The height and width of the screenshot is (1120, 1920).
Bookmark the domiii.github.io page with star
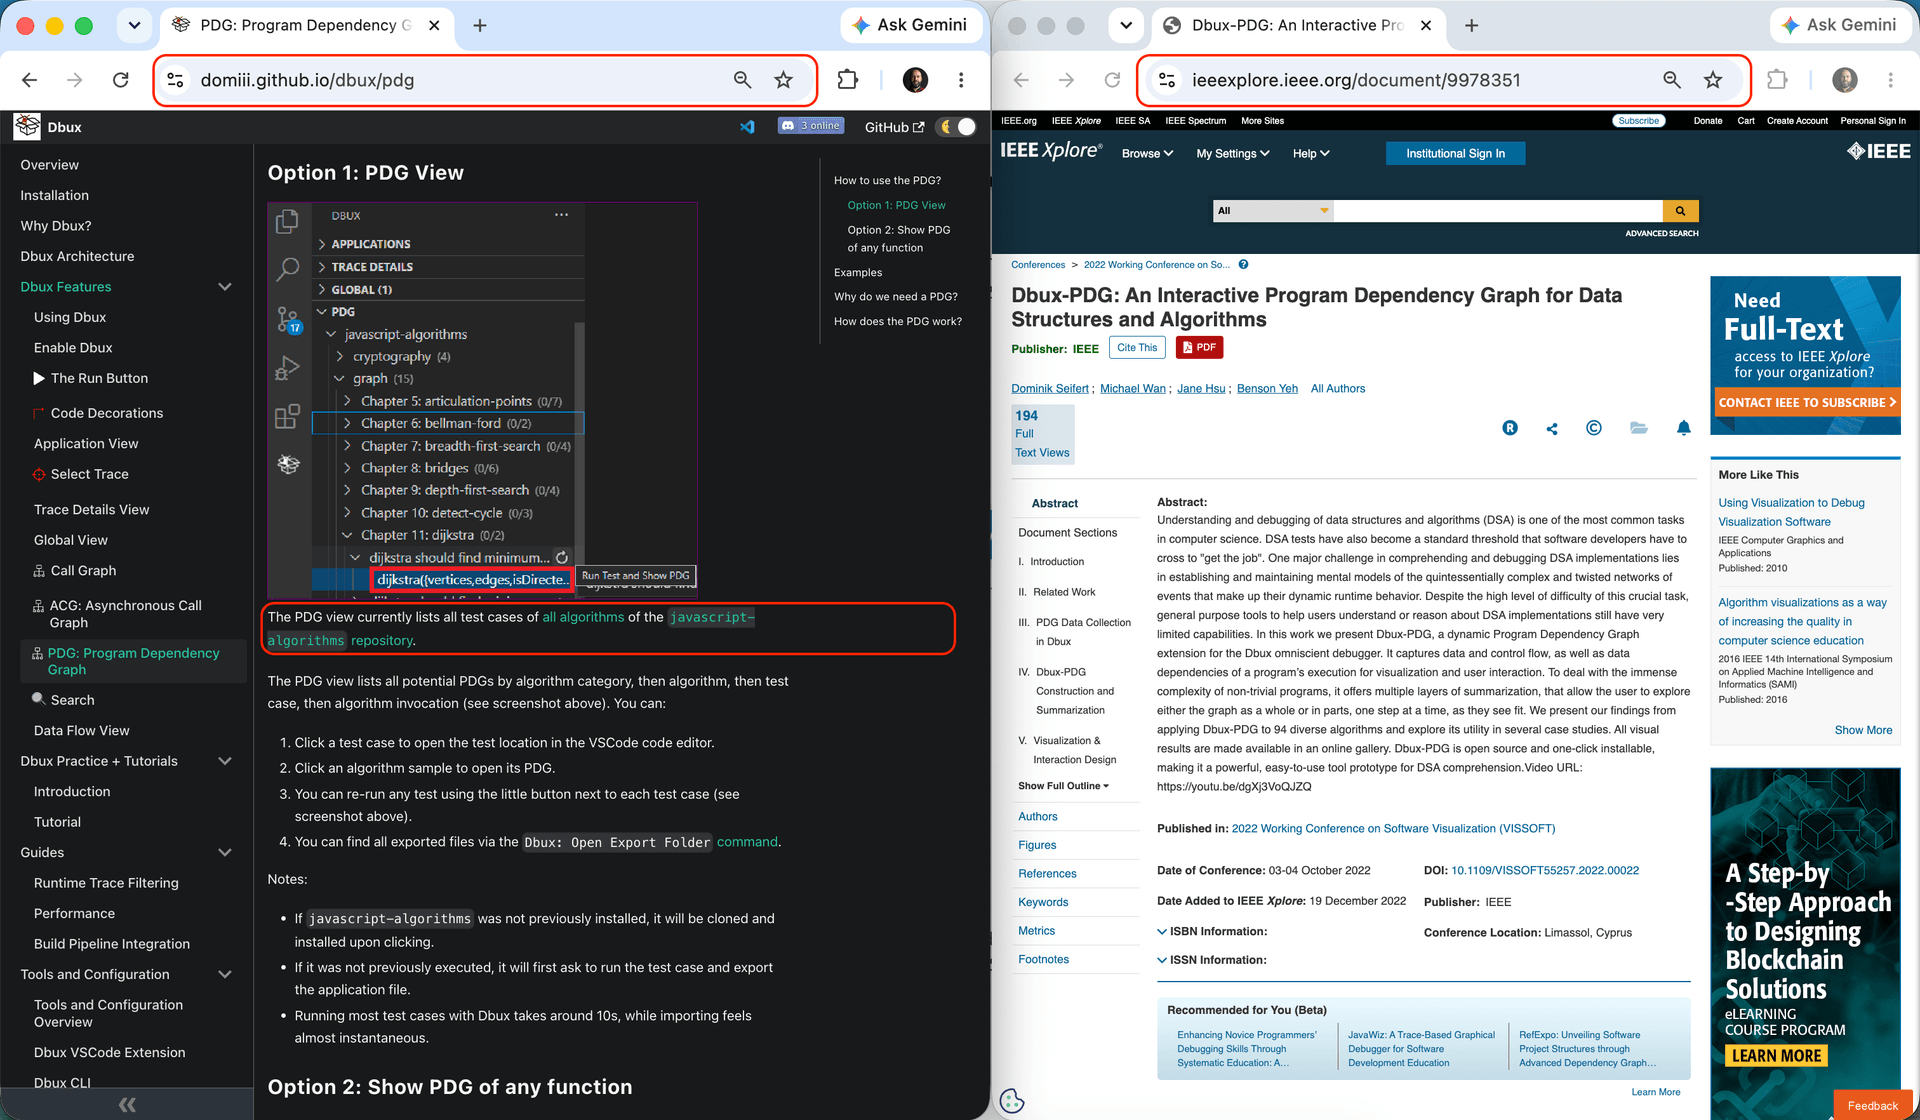pyautogui.click(x=784, y=80)
